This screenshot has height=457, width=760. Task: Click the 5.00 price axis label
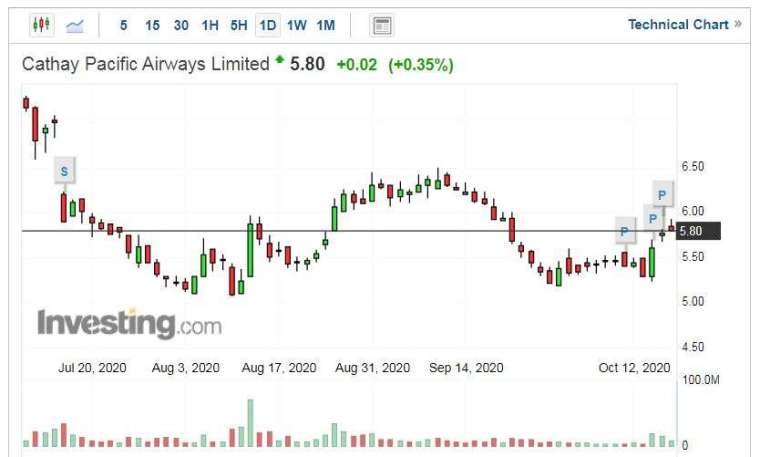(693, 301)
